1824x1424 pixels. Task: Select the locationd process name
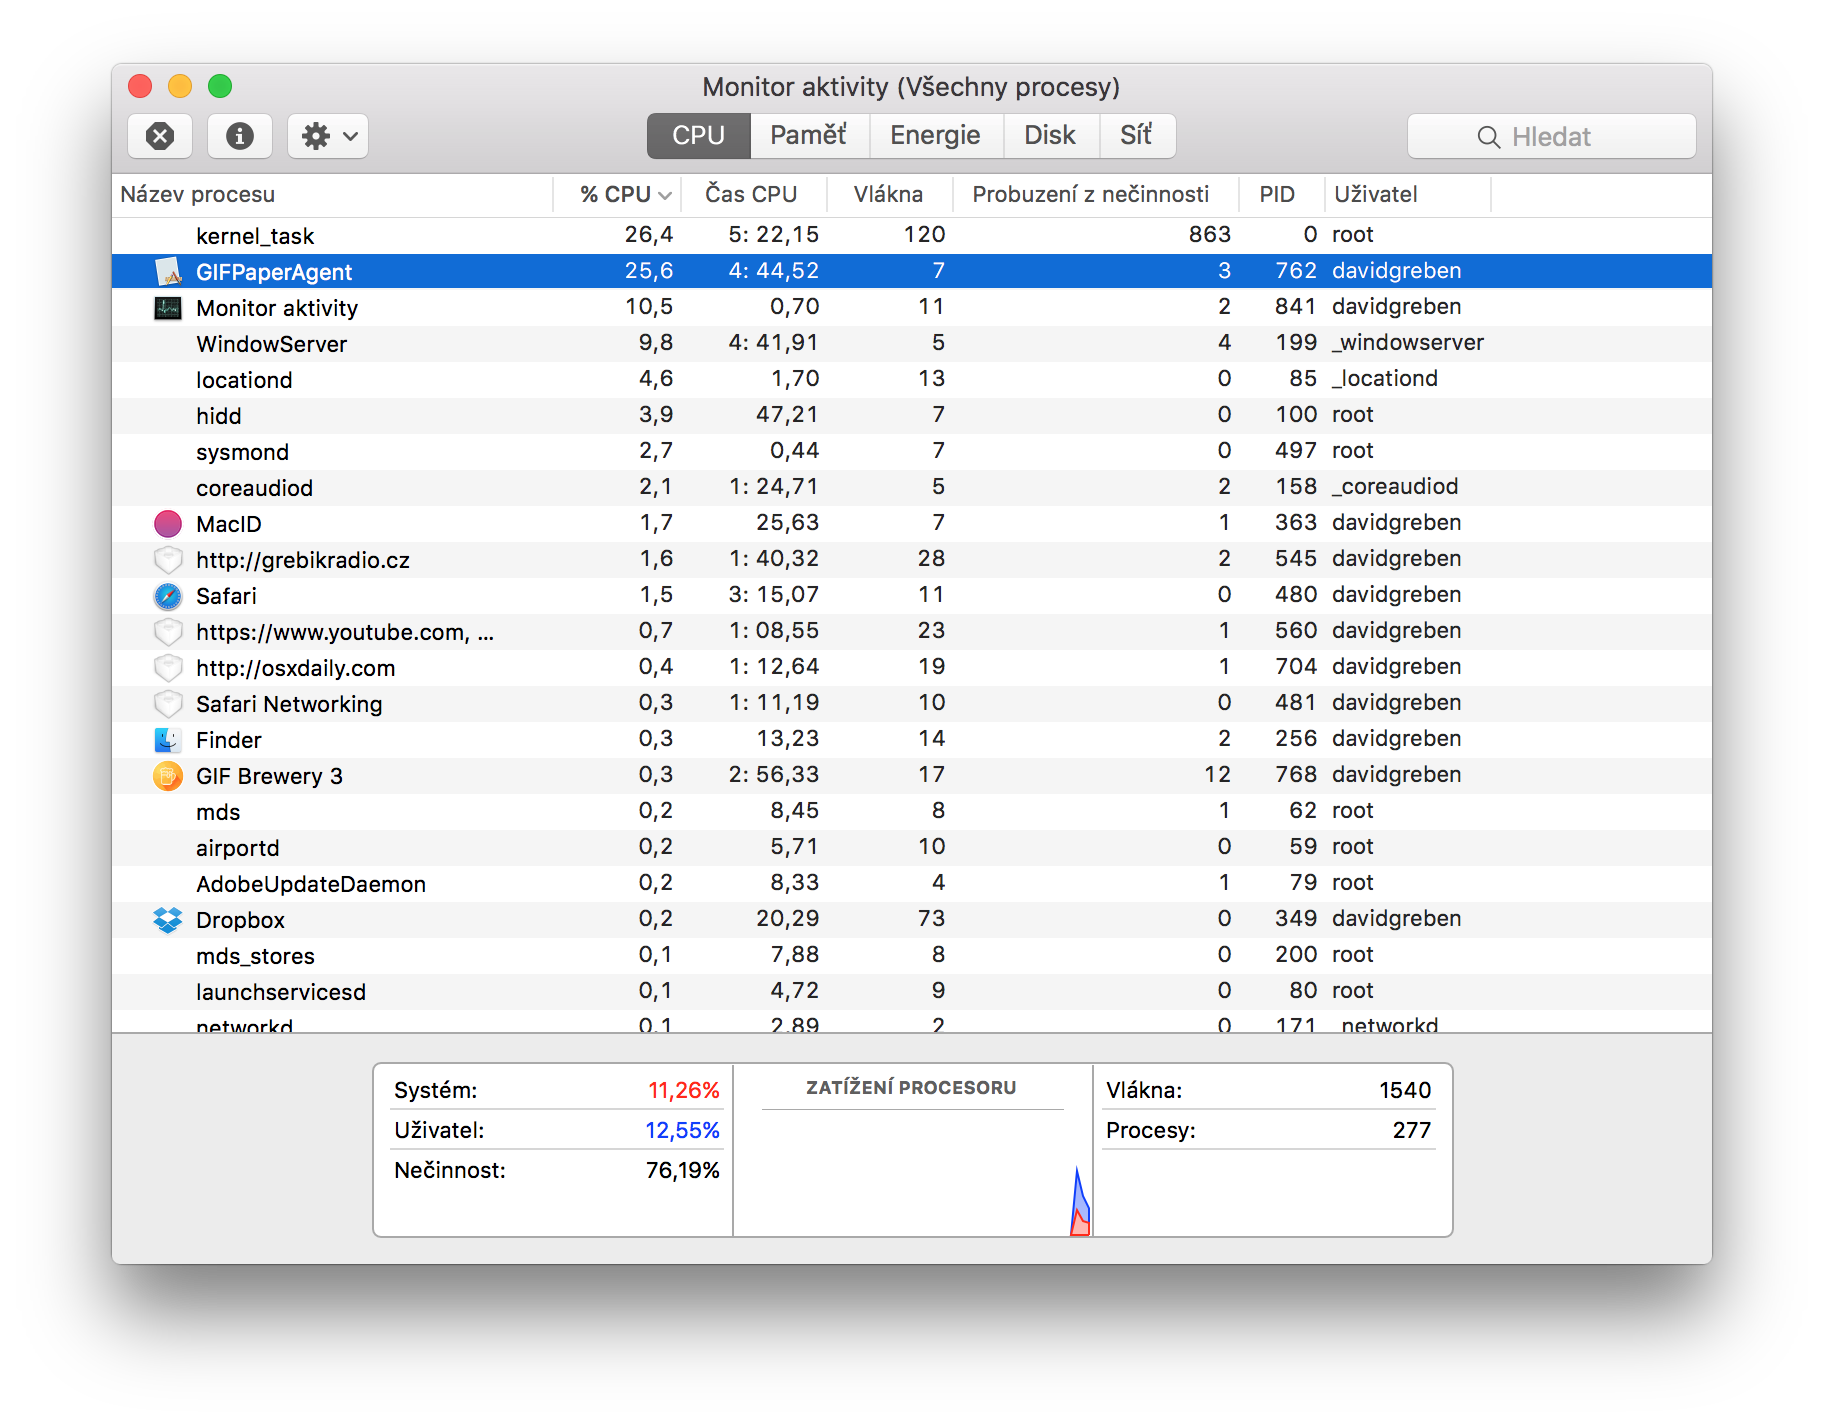pyautogui.click(x=244, y=380)
